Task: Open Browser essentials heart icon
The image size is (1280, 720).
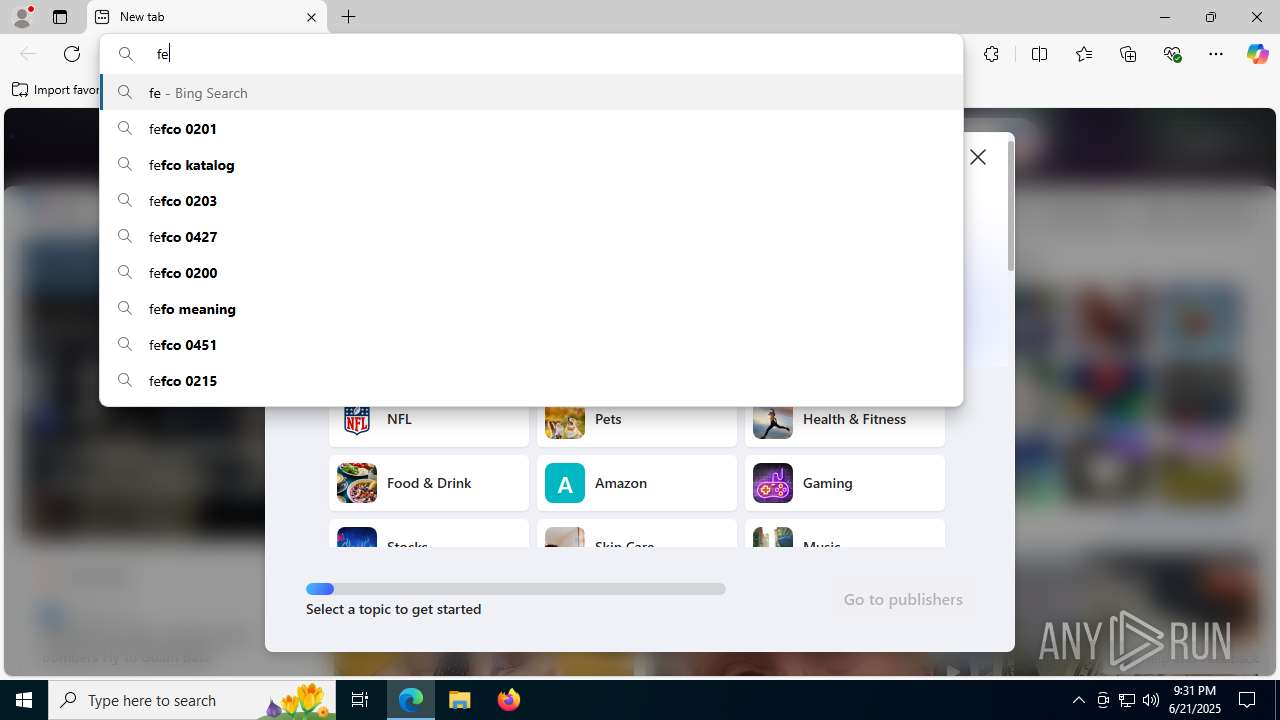Action: click(1172, 54)
